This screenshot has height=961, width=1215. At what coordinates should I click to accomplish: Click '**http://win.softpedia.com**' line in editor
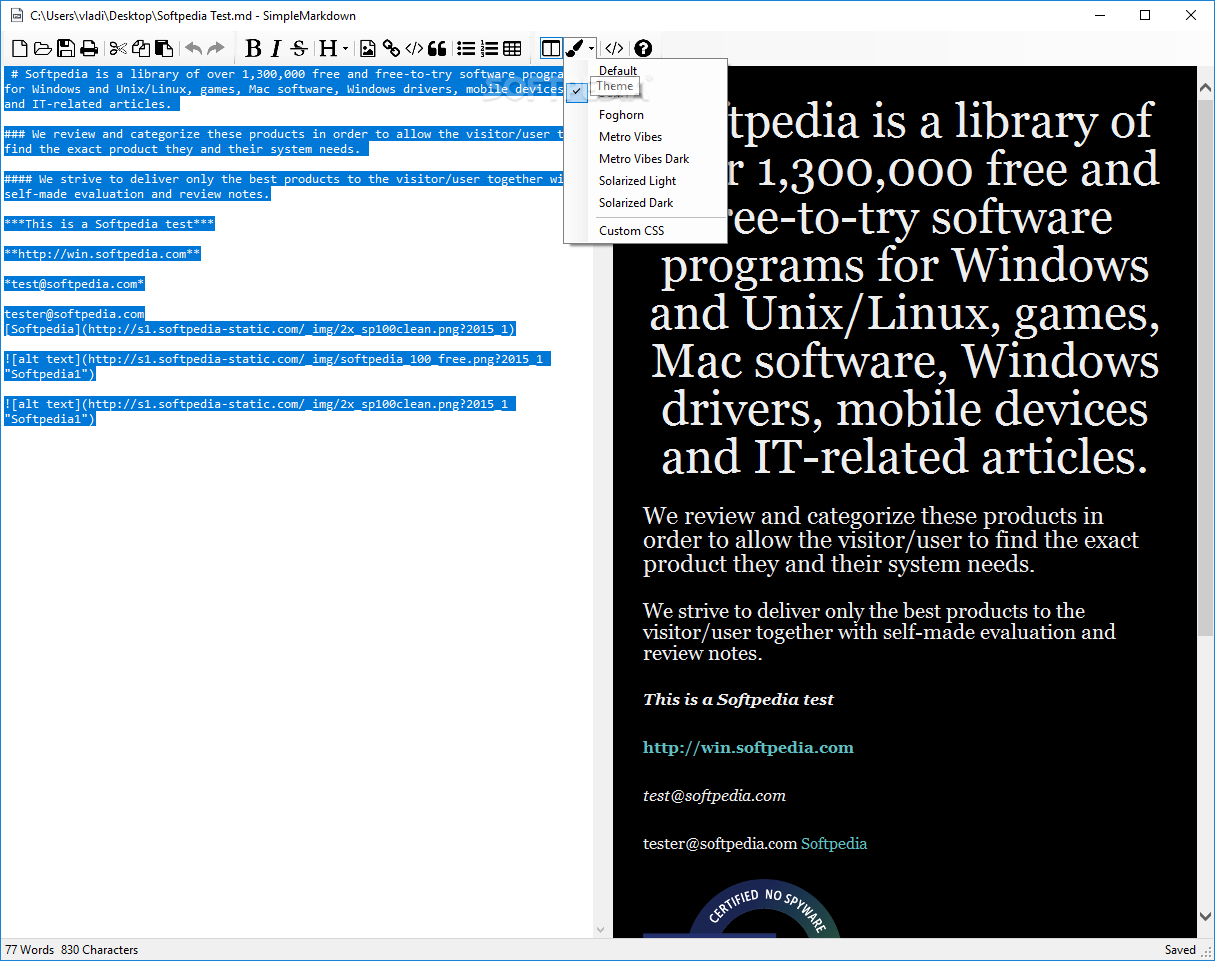[103, 254]
